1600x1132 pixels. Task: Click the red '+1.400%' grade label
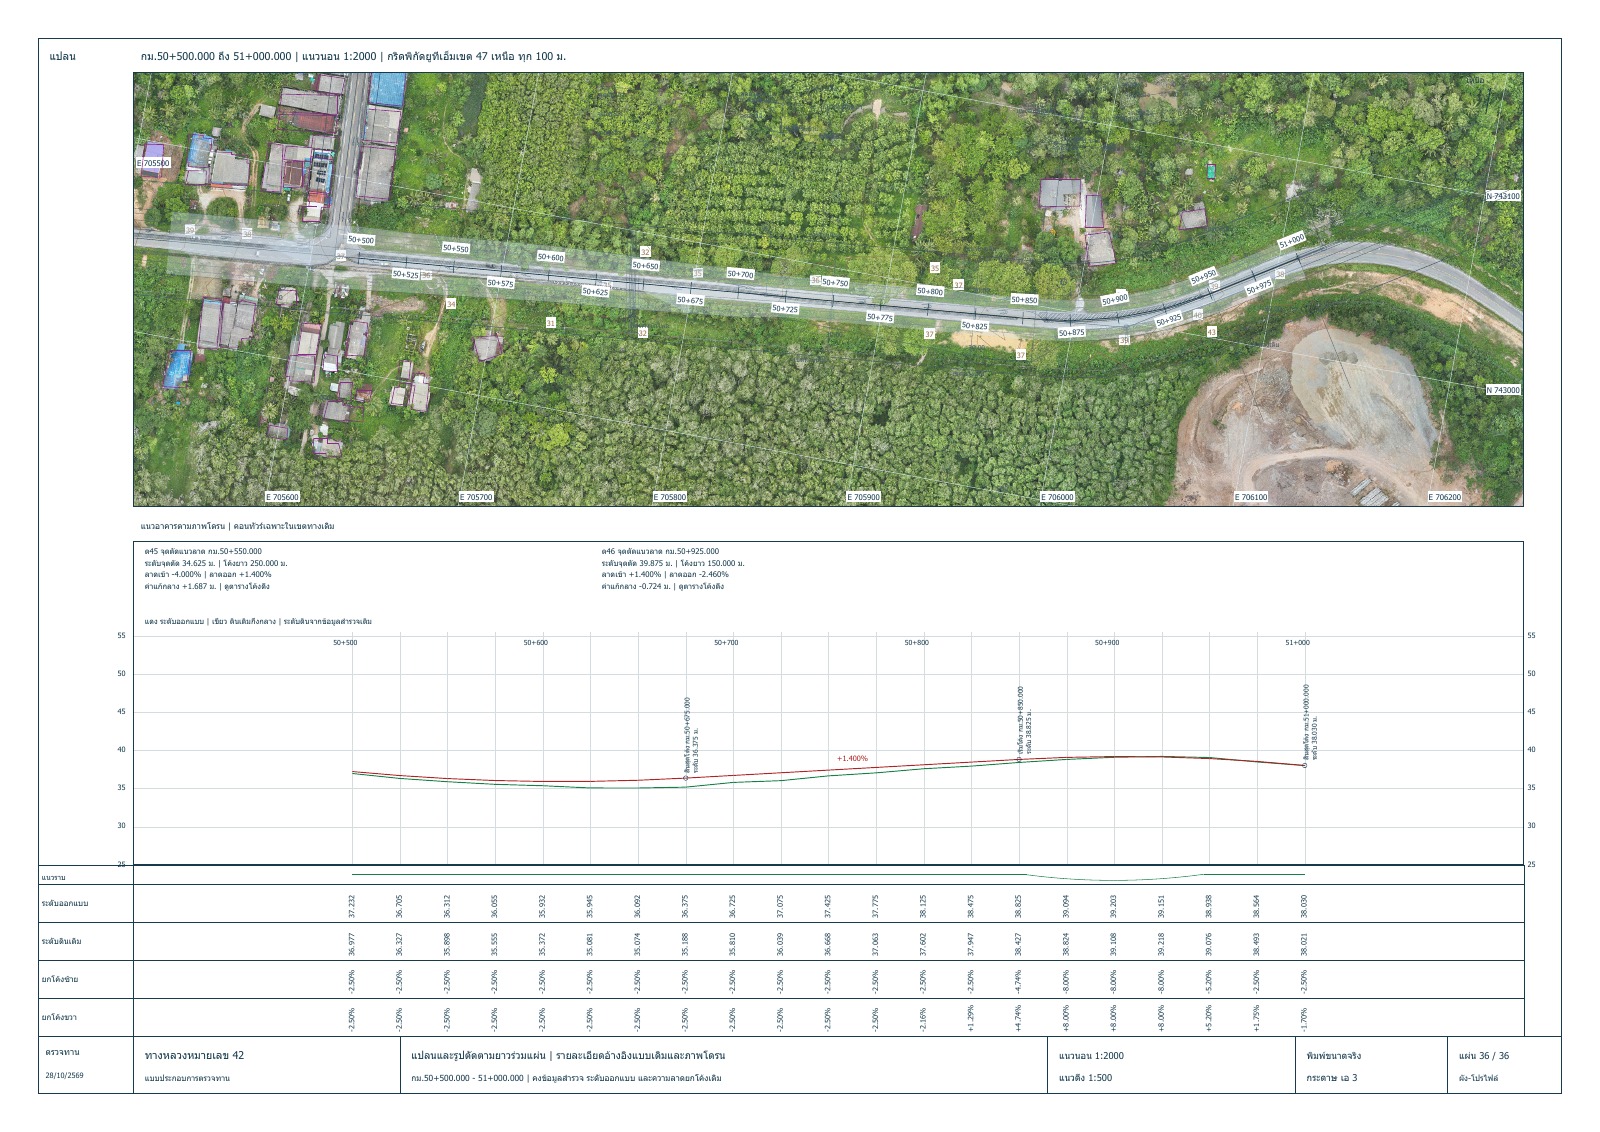click(x=852, y=759)
